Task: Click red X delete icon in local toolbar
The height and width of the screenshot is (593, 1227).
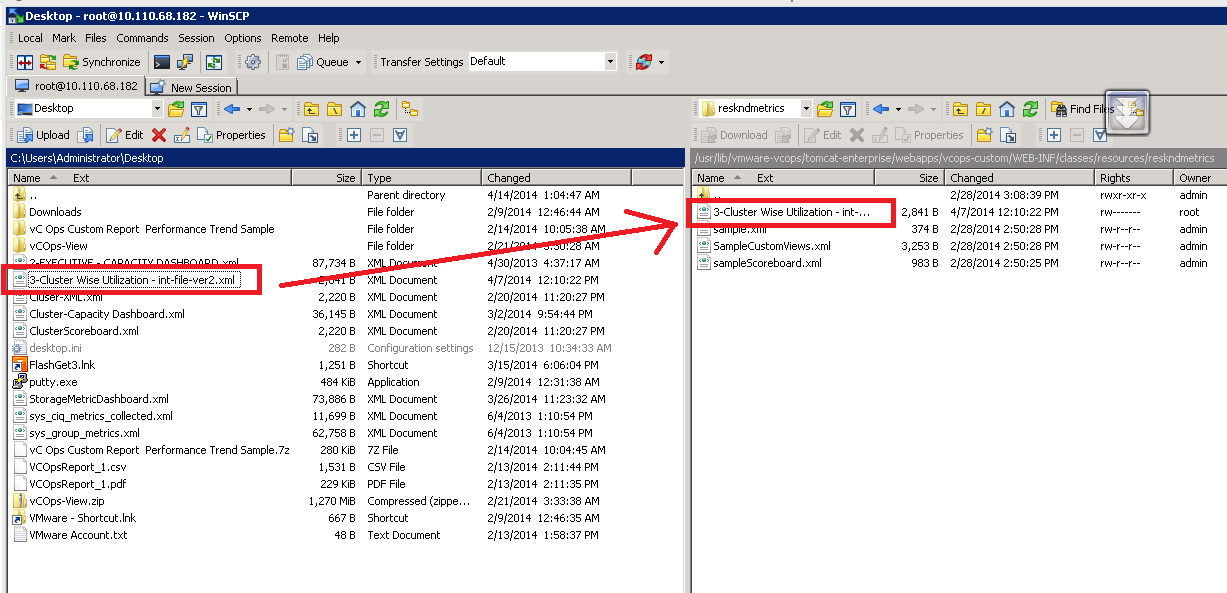Action: [158, 135]
